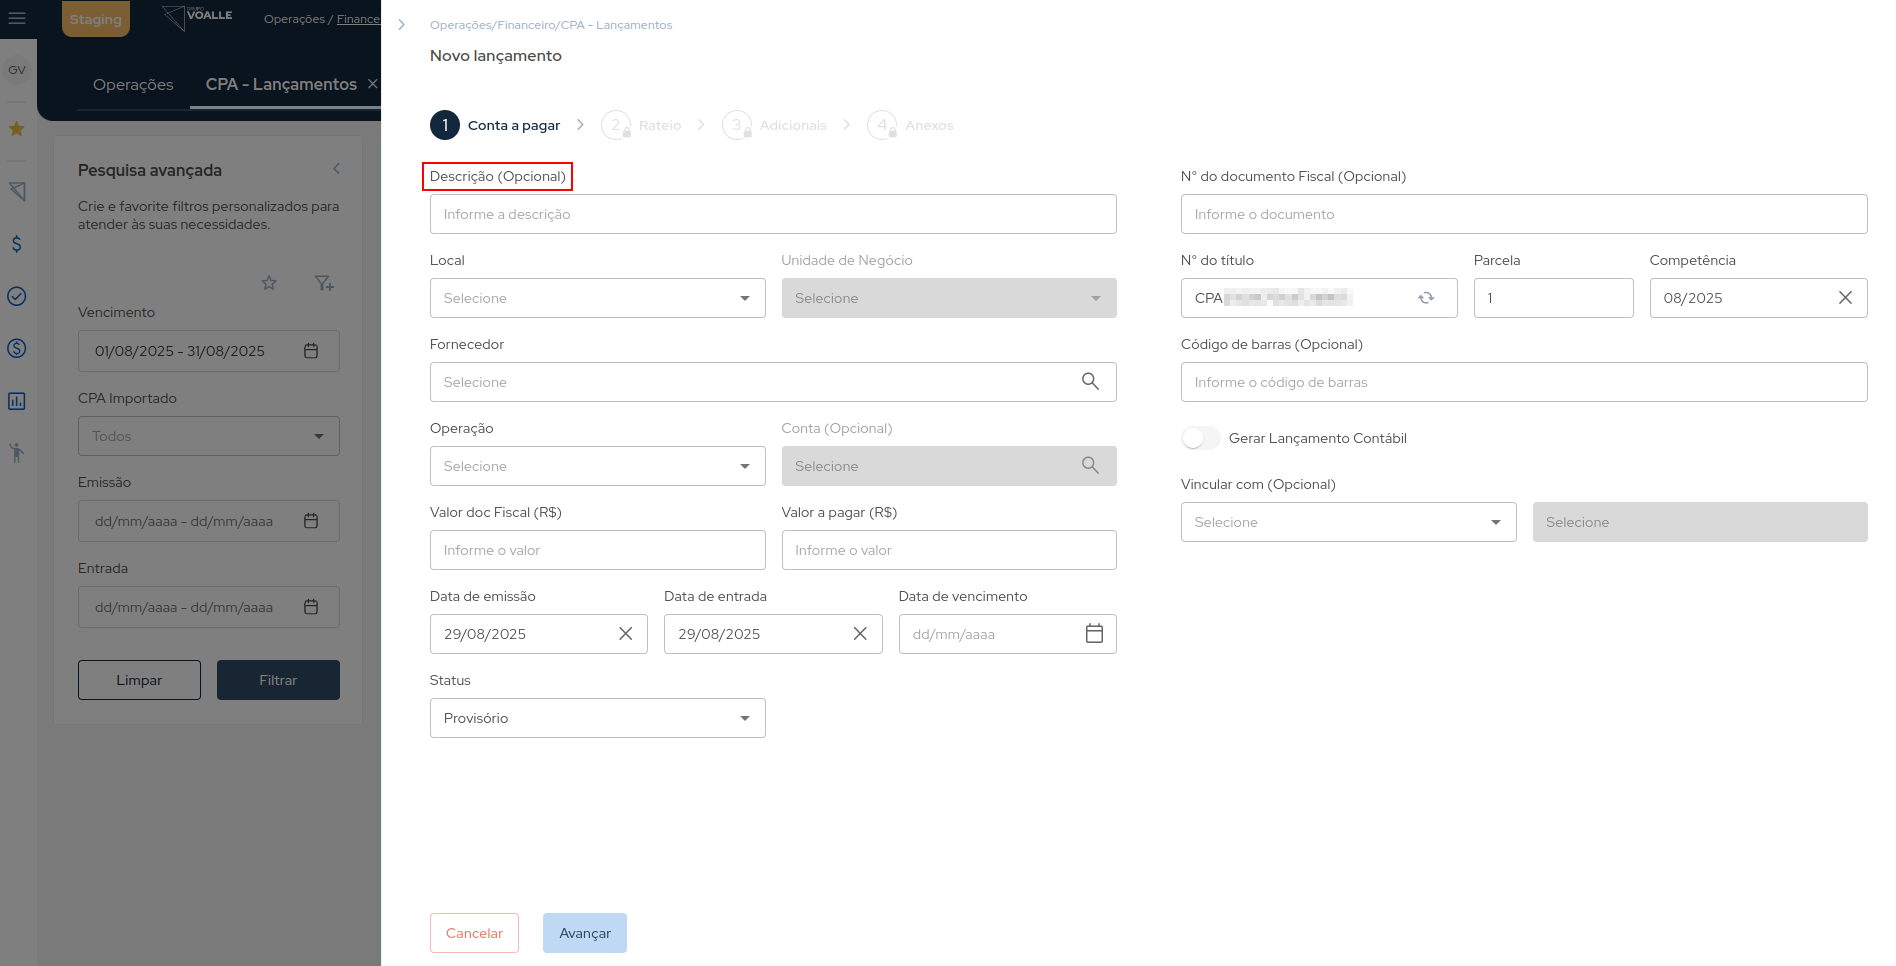The width and height of the screenshot is (1896, 966).
Task: Regenerate the Nº do título number
Action: pos(1426,298)
